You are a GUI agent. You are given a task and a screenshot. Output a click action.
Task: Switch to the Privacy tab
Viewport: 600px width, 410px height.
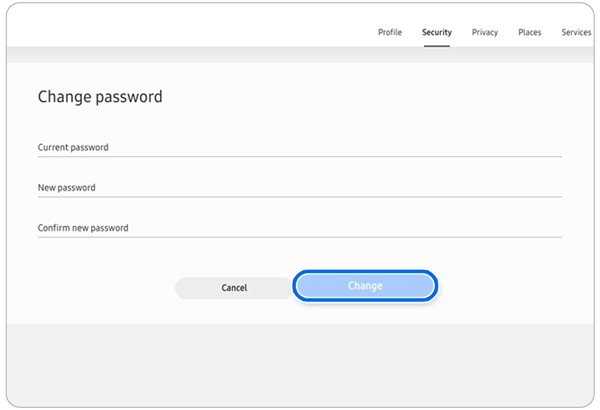tap(485, 32)
